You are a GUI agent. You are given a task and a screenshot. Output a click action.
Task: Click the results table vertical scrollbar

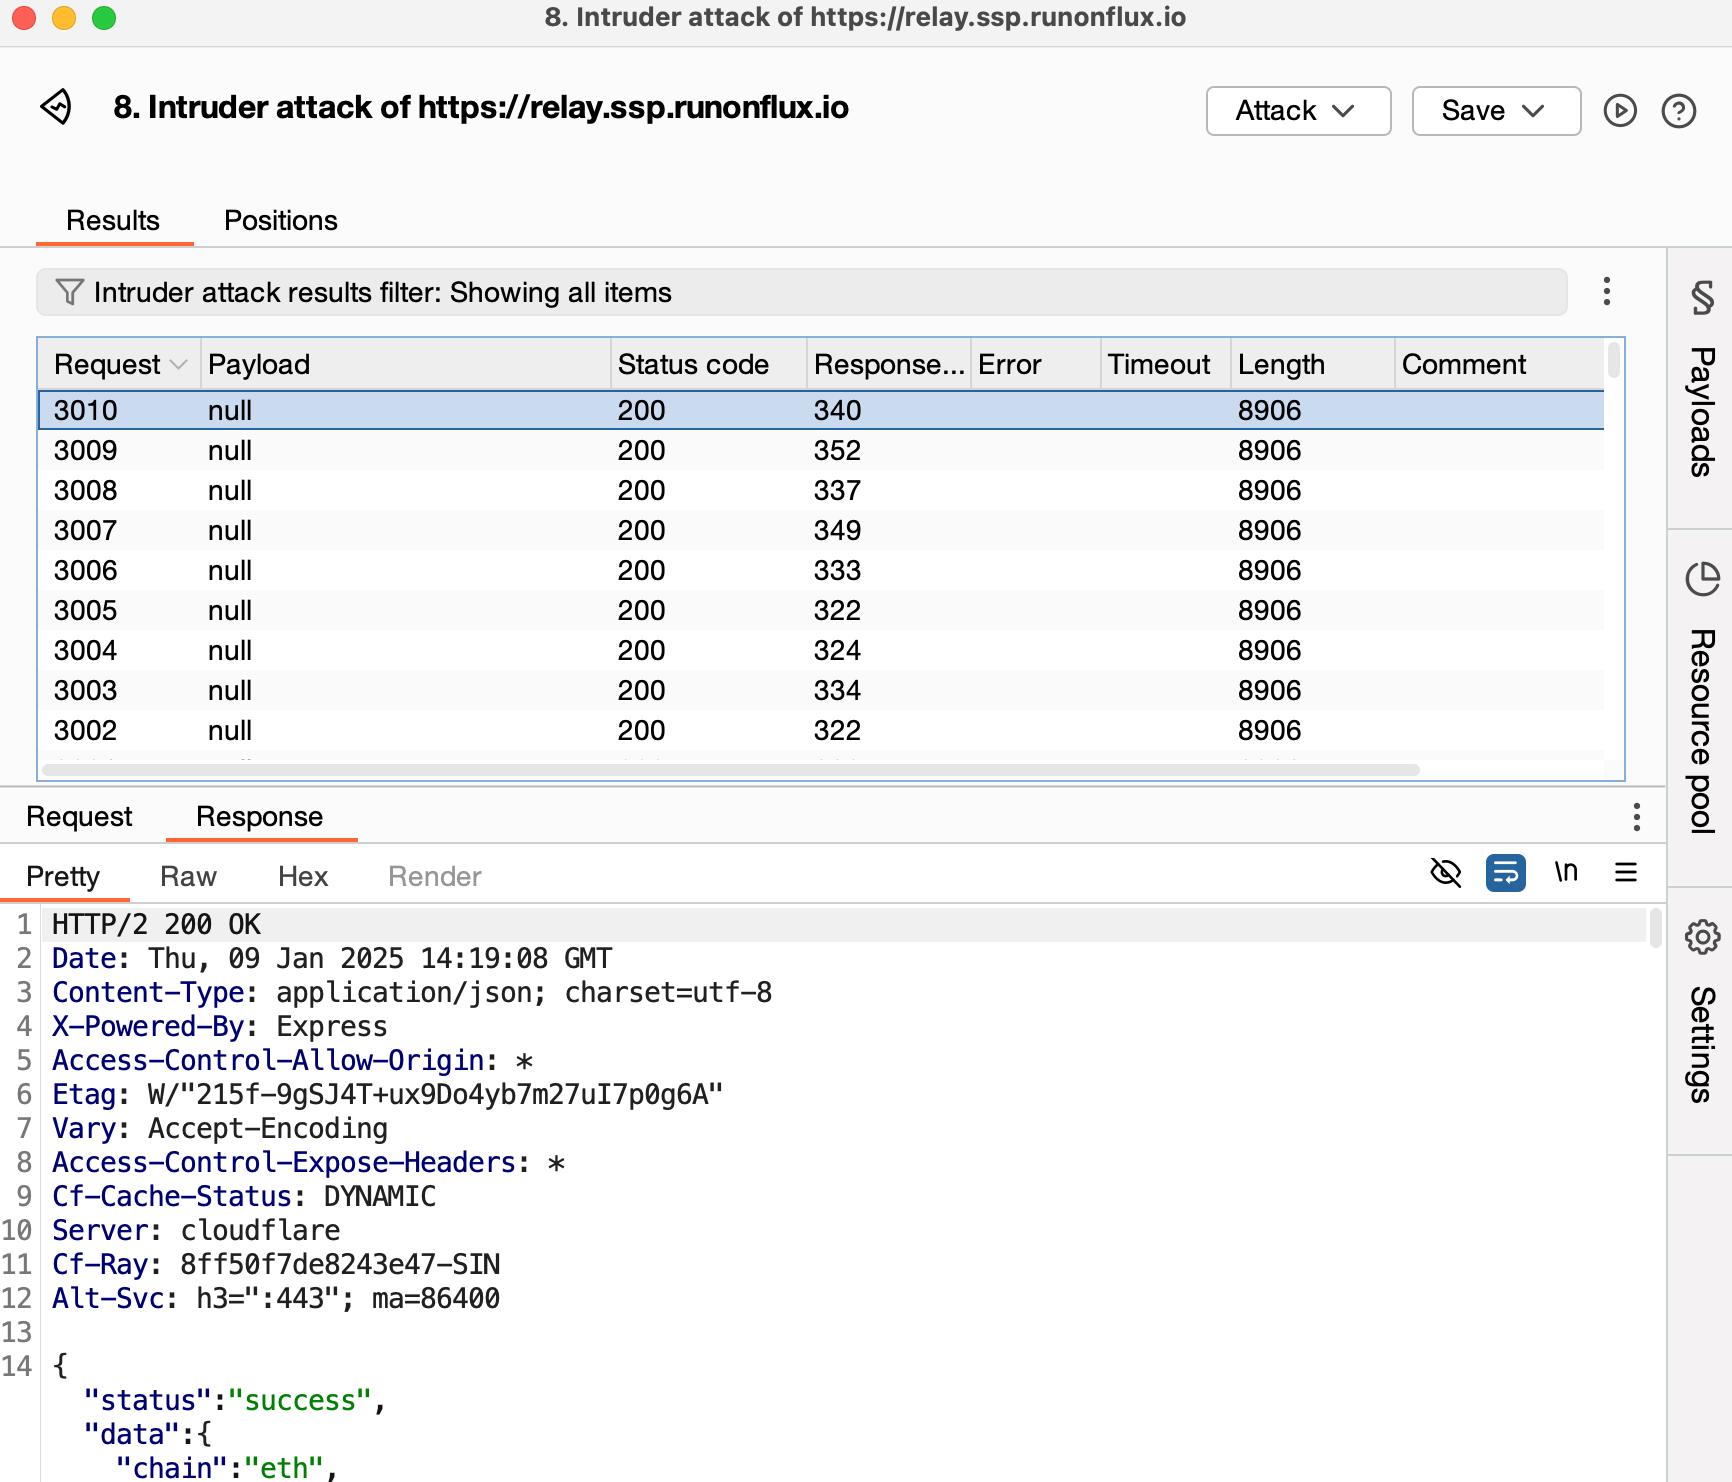[x=1613, y=360]
